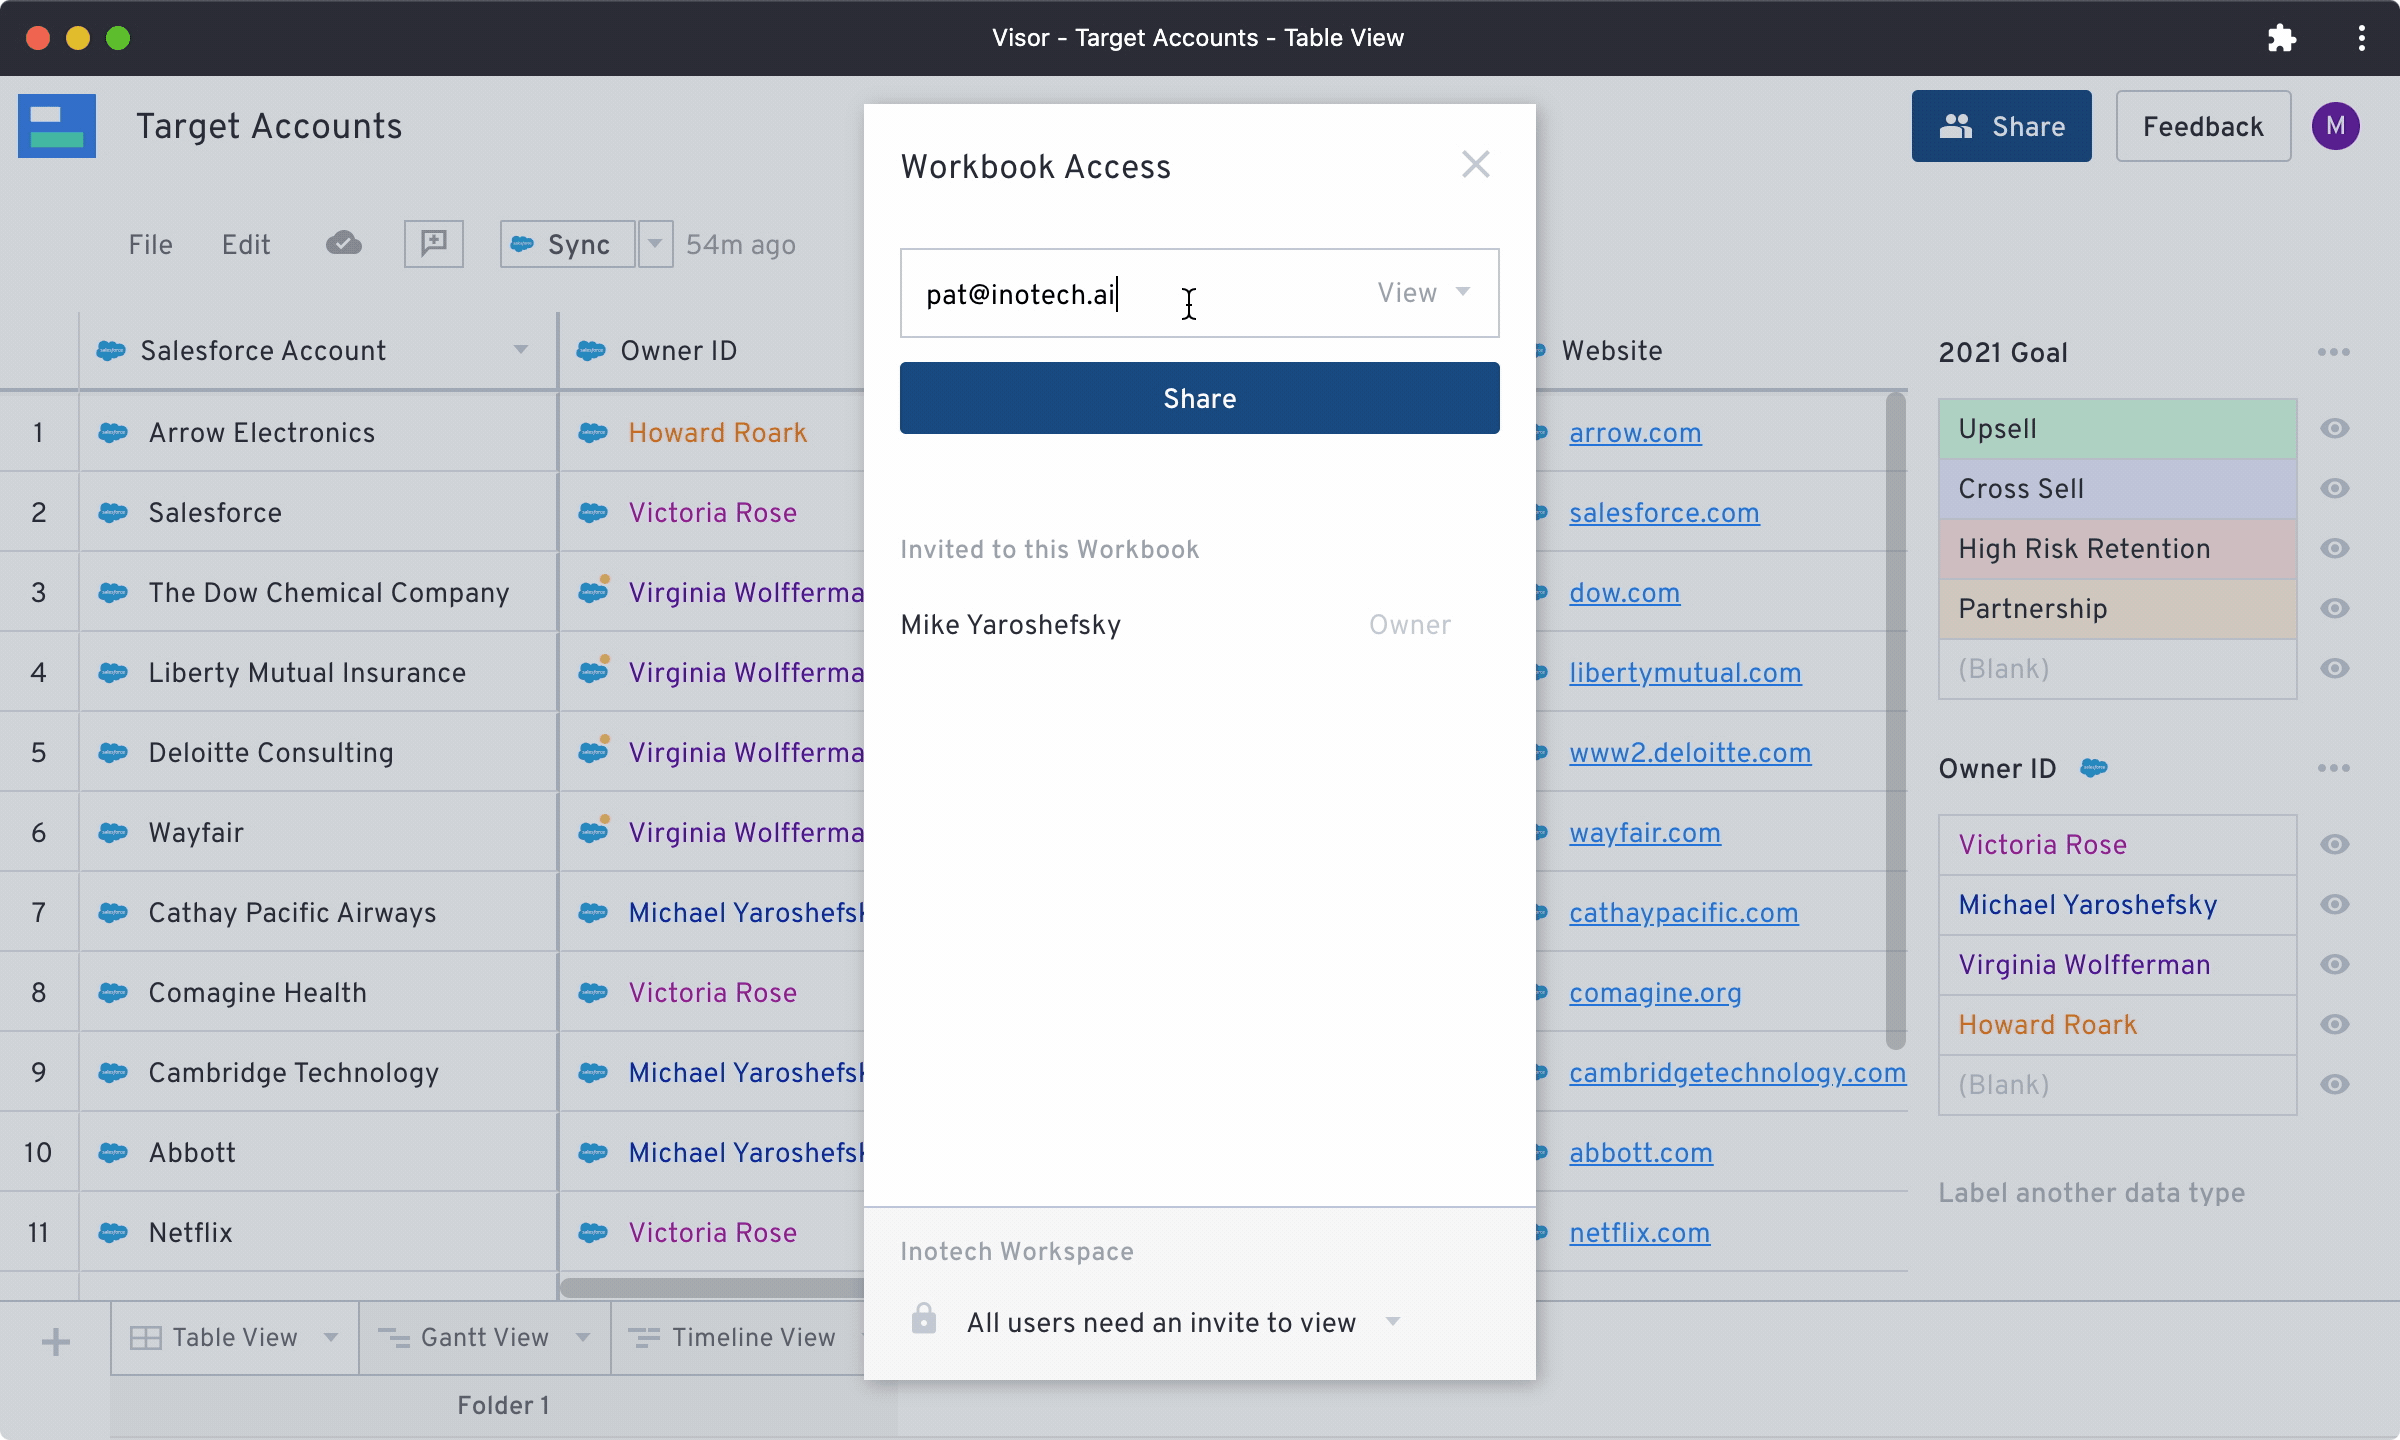The width and height of the screenshot is (2400, 1440).
Task: Open the Owner ID panel ellipsis menu
Action: point(2333,768)
